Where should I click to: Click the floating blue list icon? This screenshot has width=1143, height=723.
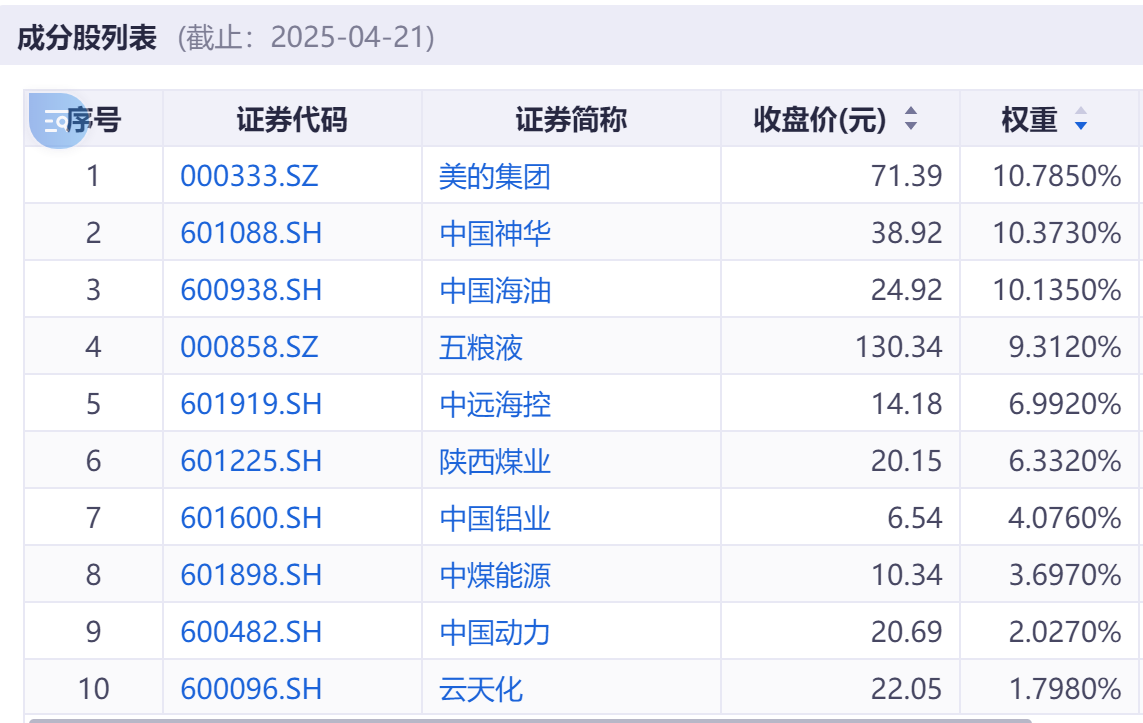pyautogui.click(x=58, y=120)
